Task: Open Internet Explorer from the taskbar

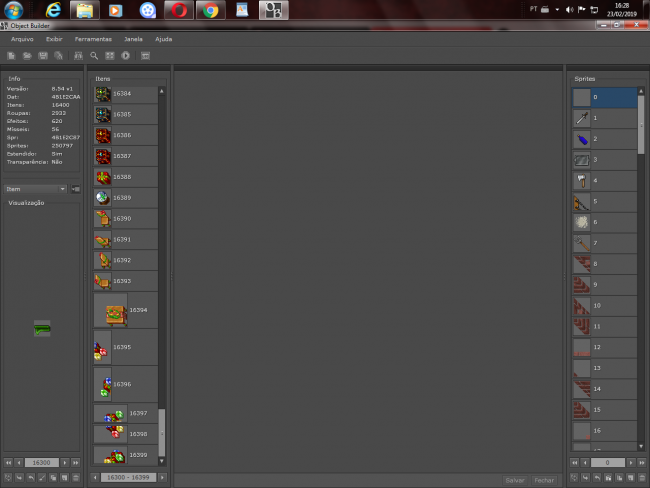Action: tap(53, 10)
